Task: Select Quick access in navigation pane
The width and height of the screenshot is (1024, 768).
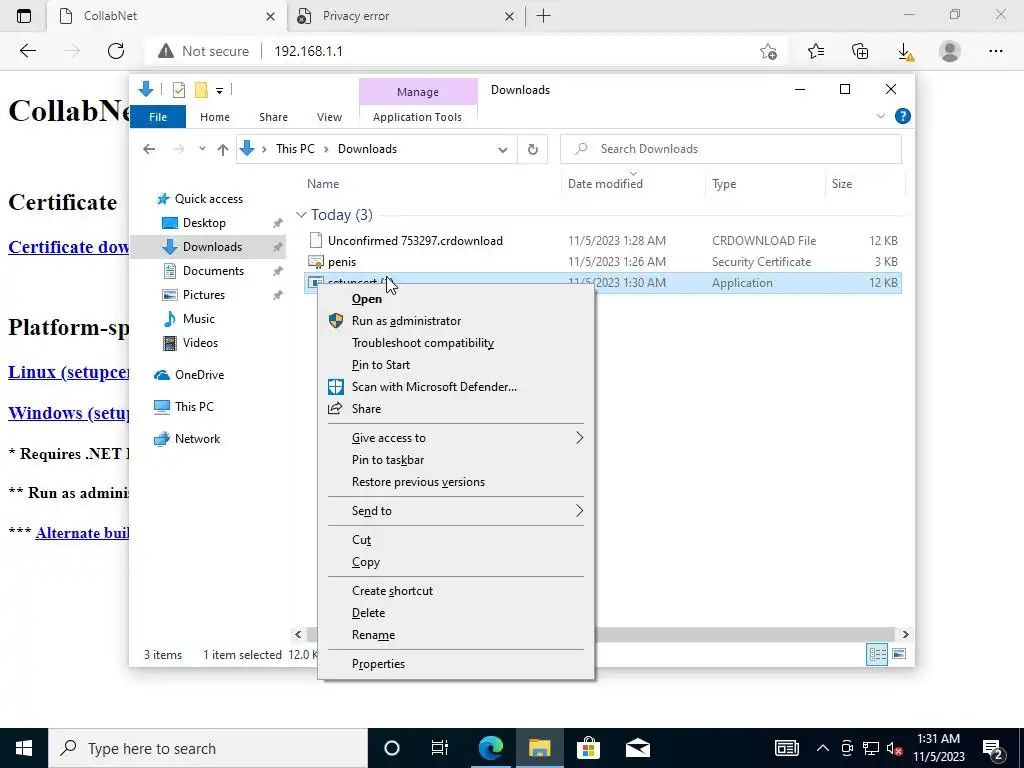Action: (208, 199)
